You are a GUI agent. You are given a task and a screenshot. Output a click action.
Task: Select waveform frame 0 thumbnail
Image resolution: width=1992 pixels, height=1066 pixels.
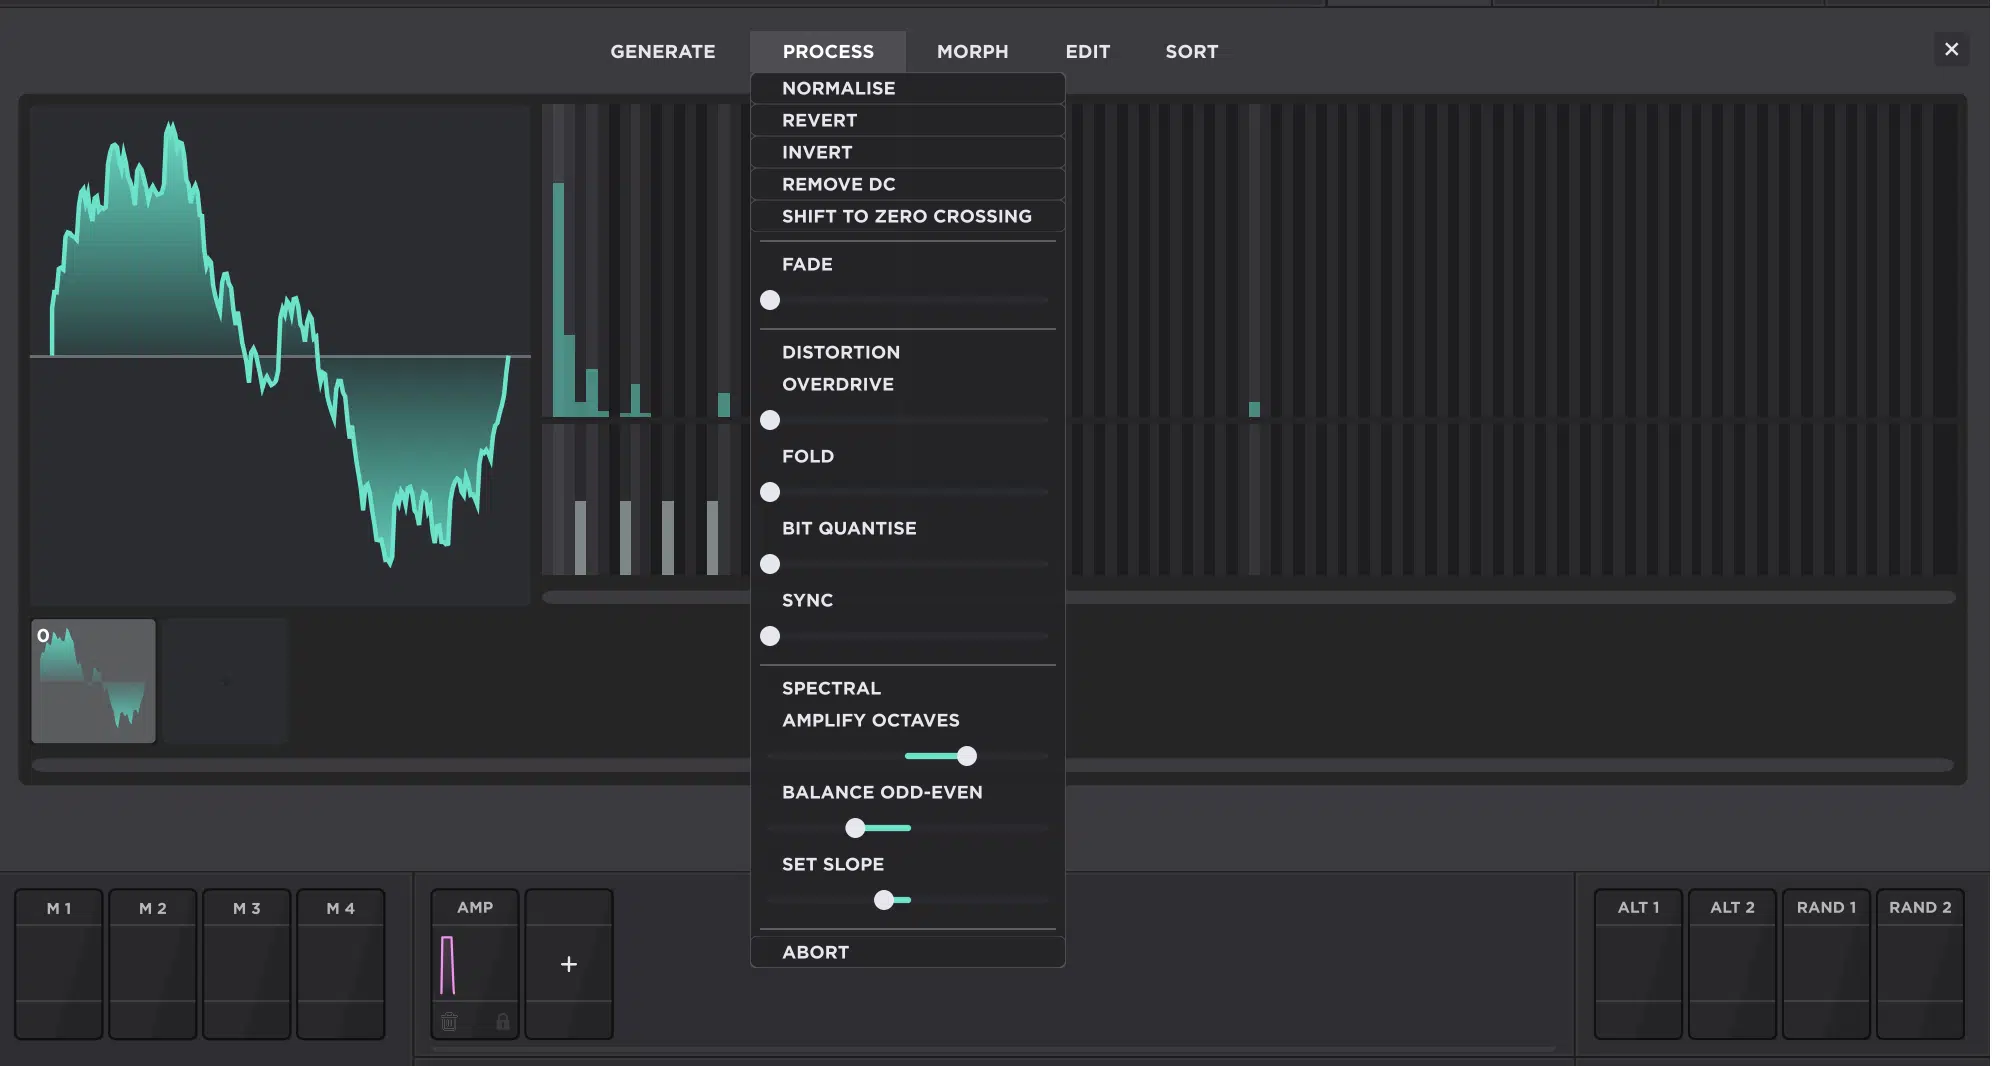(x=93, y=681)
